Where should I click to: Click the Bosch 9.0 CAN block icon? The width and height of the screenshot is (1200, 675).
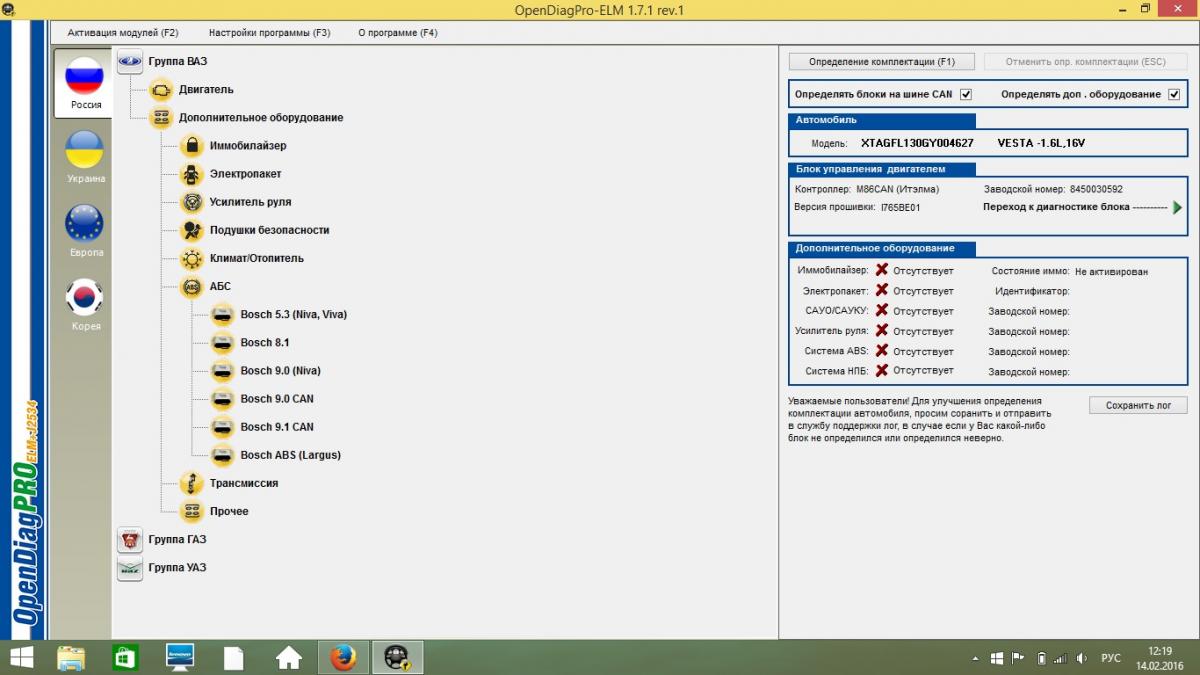click(223, 399)
